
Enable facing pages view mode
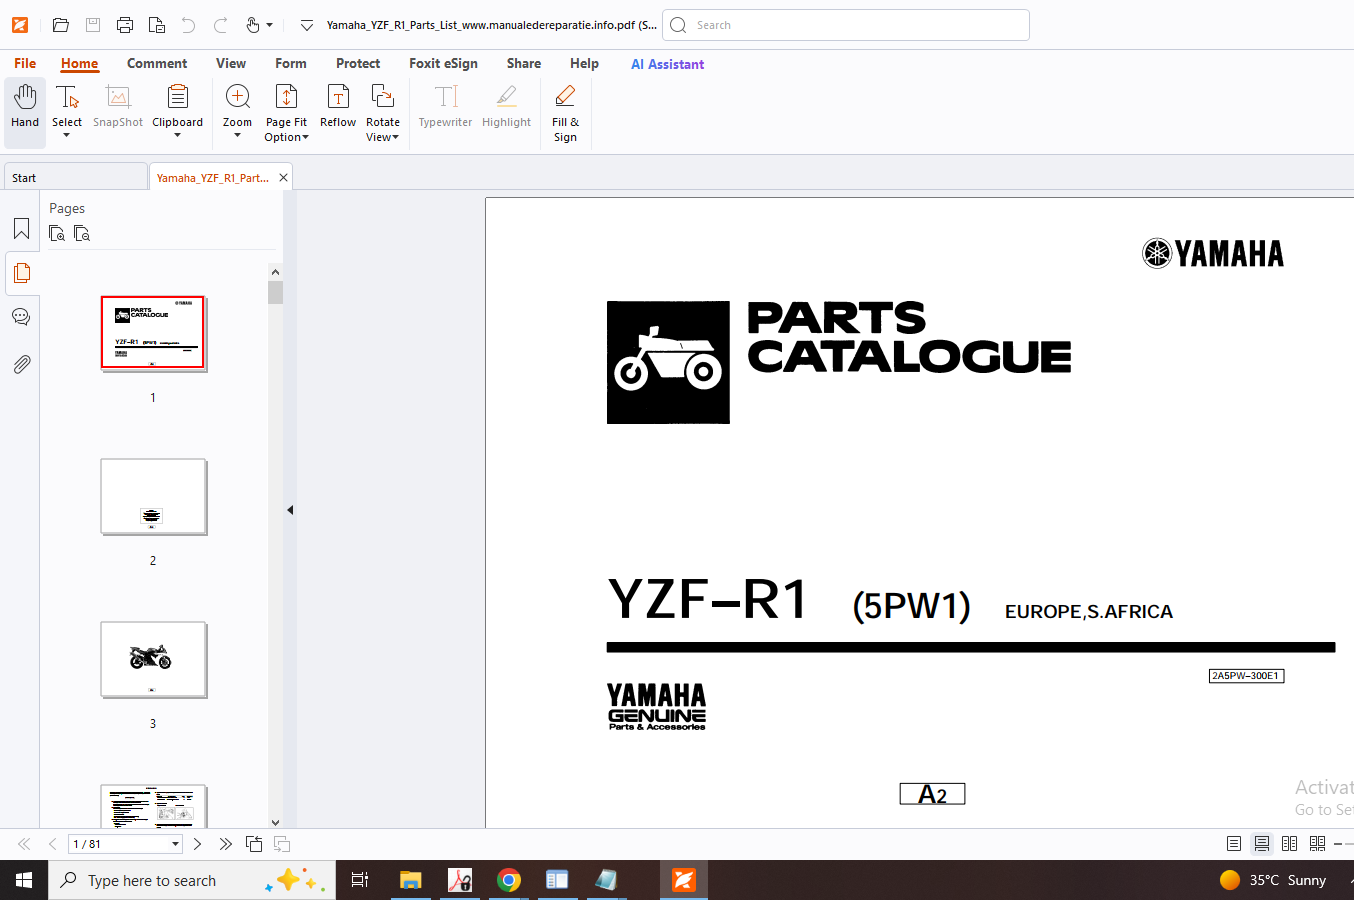pyautogui.click(x=1290, y=844)
